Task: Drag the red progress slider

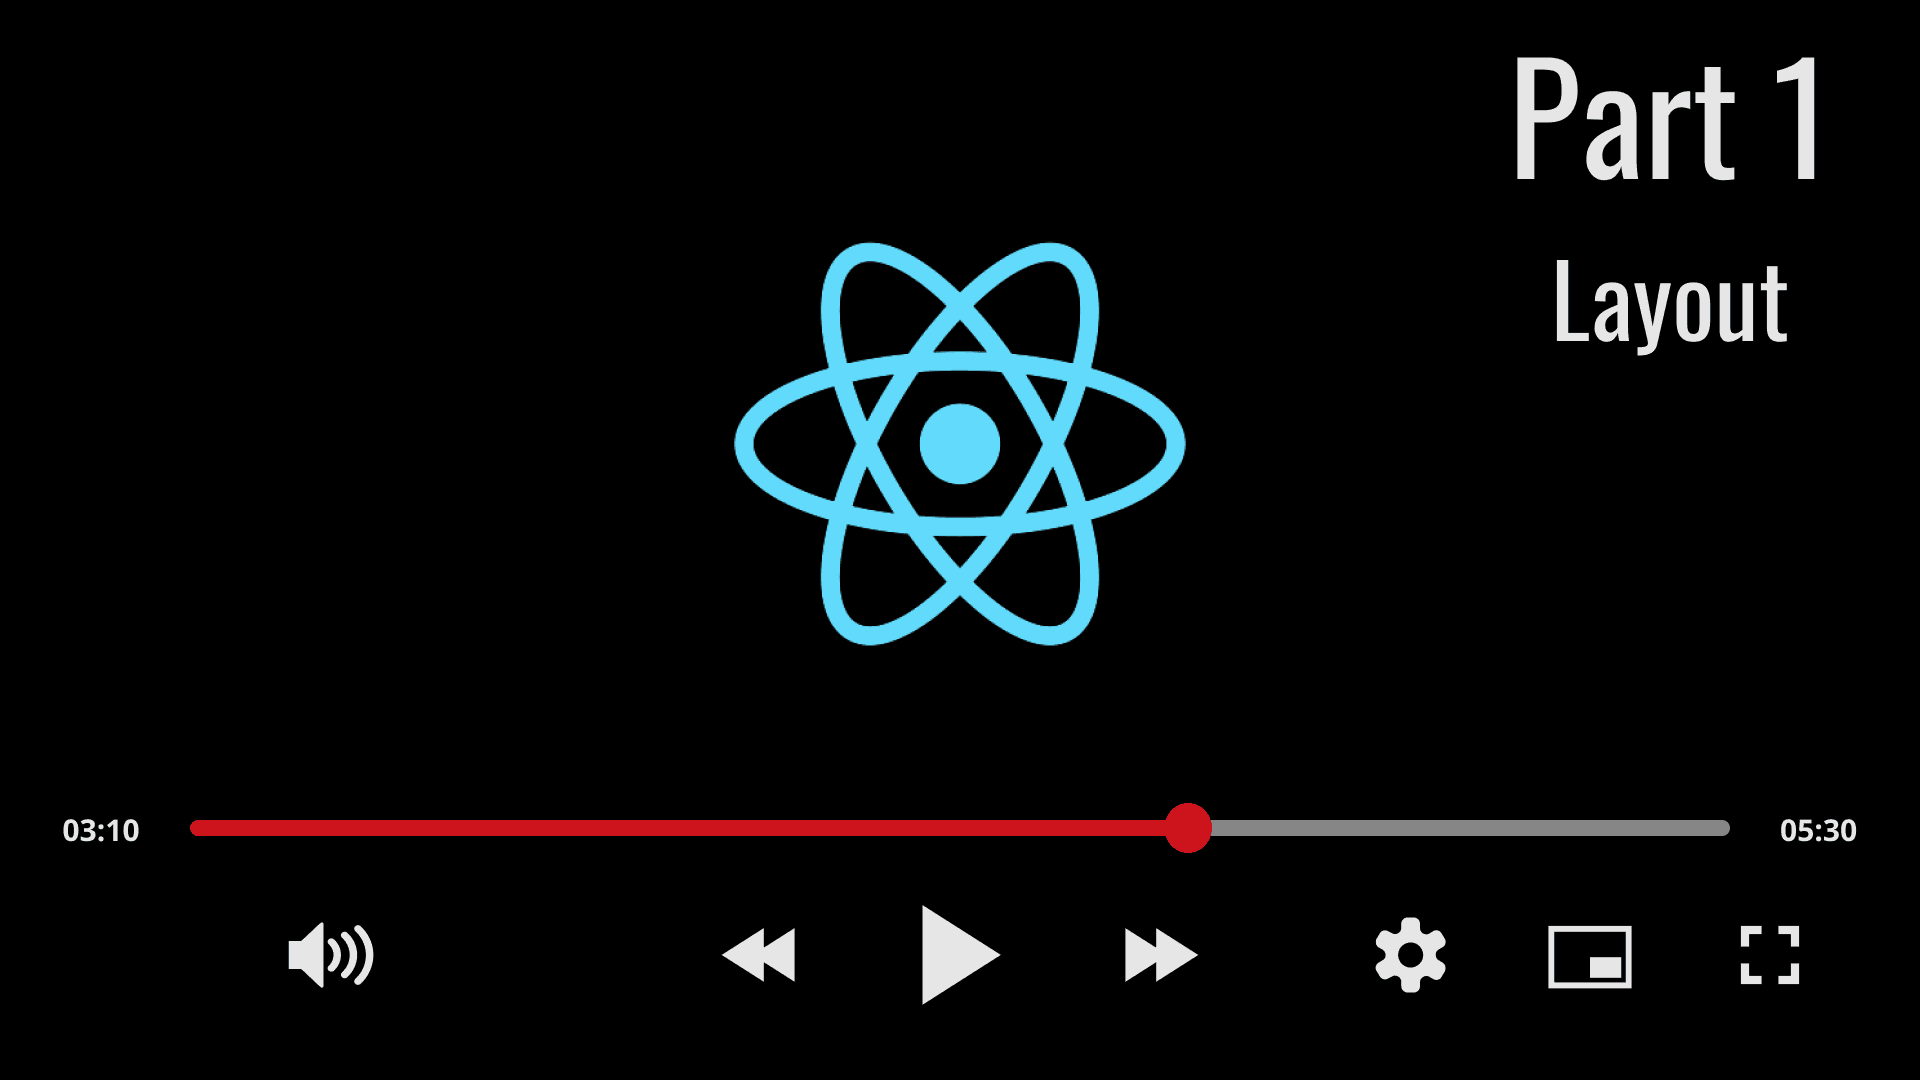Action: [x=1185, y=828]
